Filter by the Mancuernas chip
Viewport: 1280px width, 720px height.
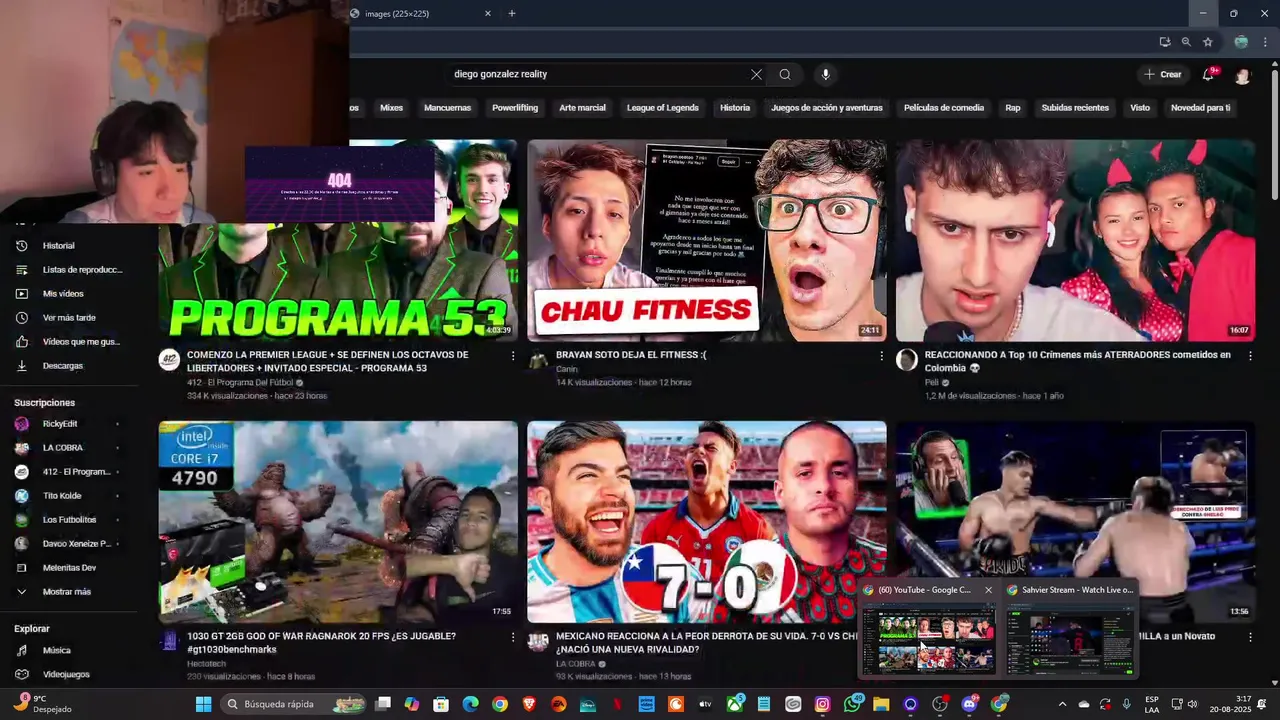[447, 108]
